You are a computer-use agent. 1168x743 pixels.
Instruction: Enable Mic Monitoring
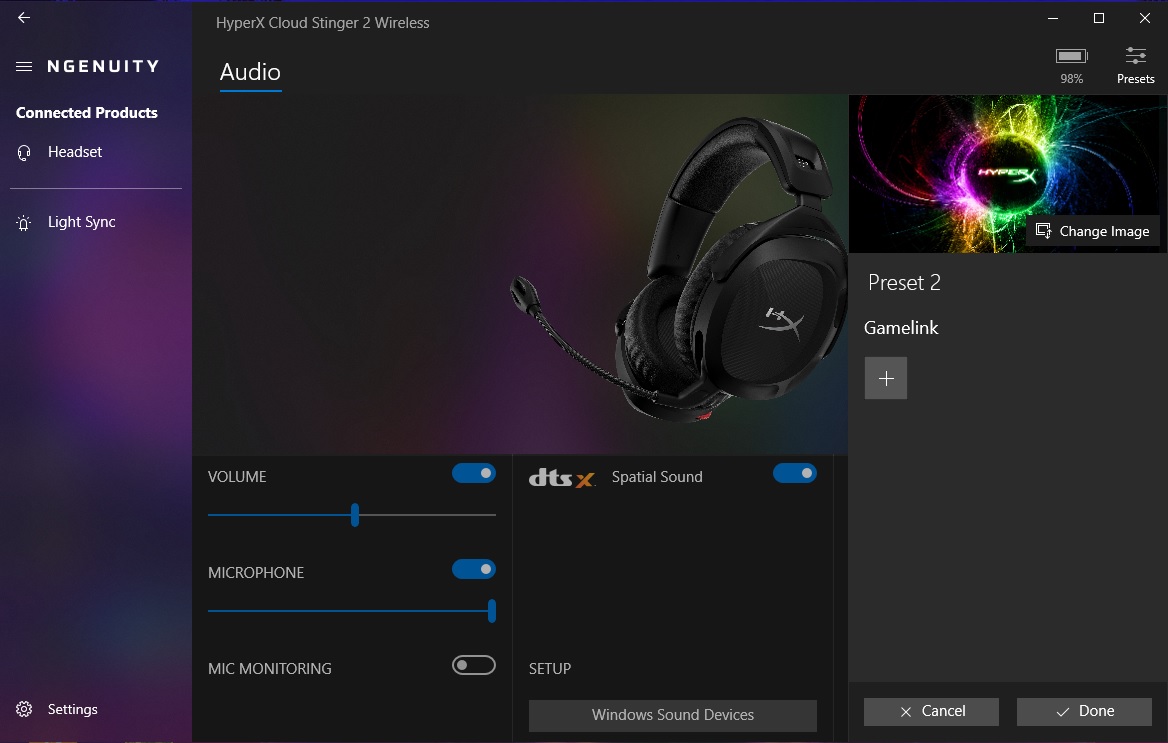[x=473, y=664]
